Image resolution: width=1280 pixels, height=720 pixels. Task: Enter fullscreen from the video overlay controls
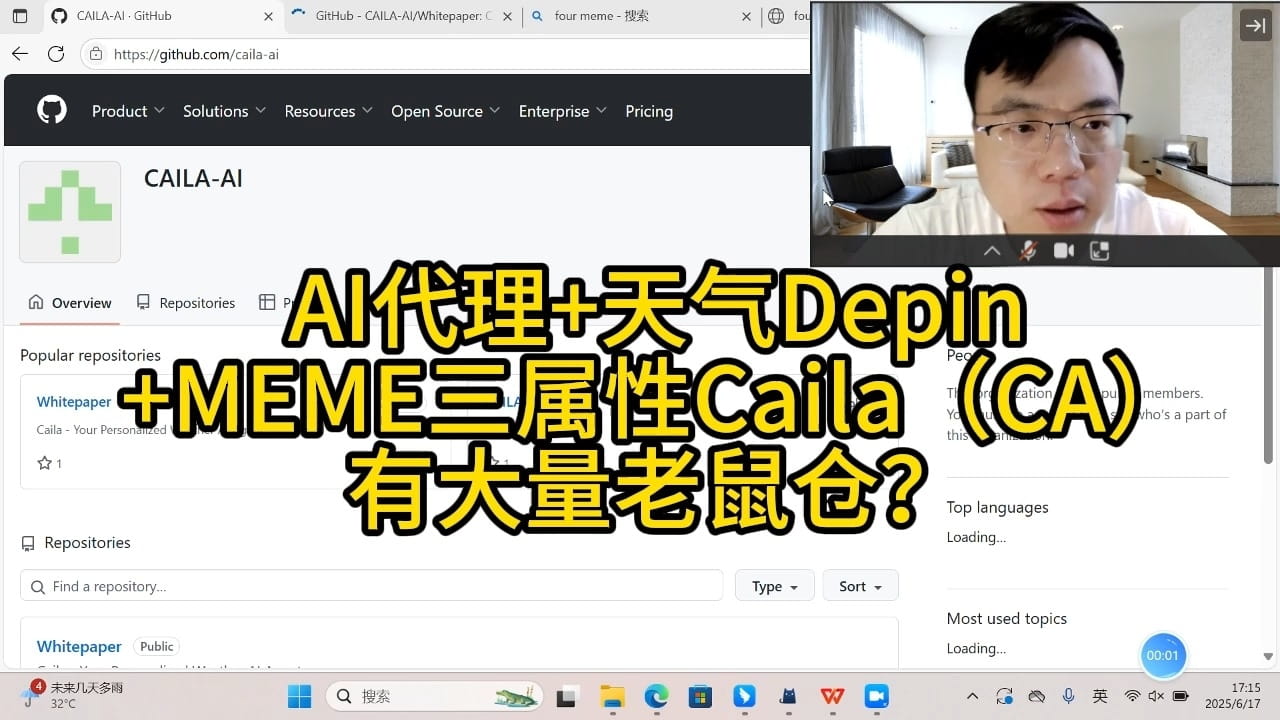click(1099, 250)
